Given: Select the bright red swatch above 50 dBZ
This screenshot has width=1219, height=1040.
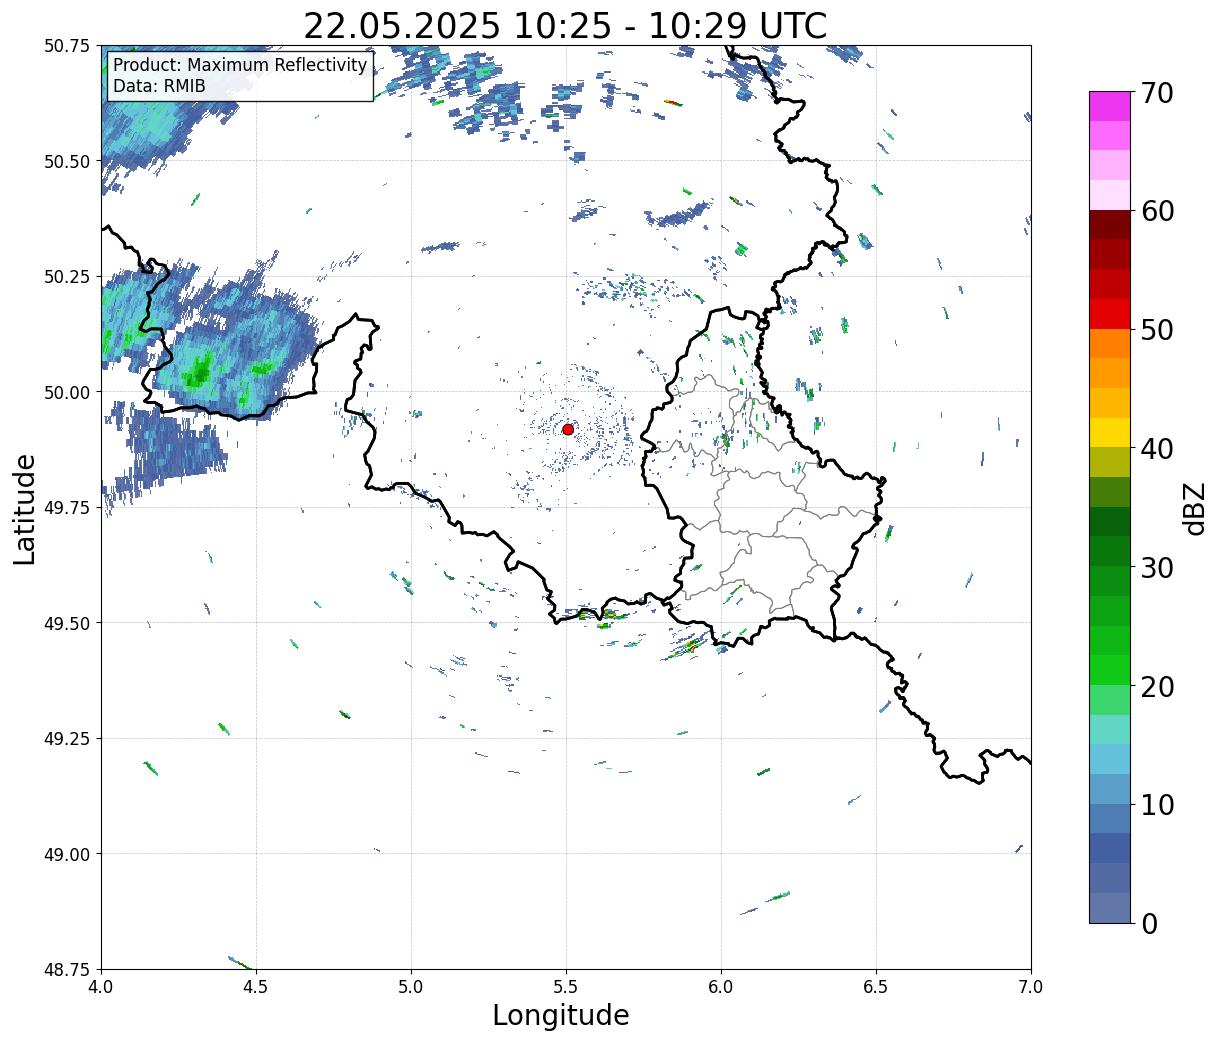Looking at the screenshot, I should click(1110, 313).
